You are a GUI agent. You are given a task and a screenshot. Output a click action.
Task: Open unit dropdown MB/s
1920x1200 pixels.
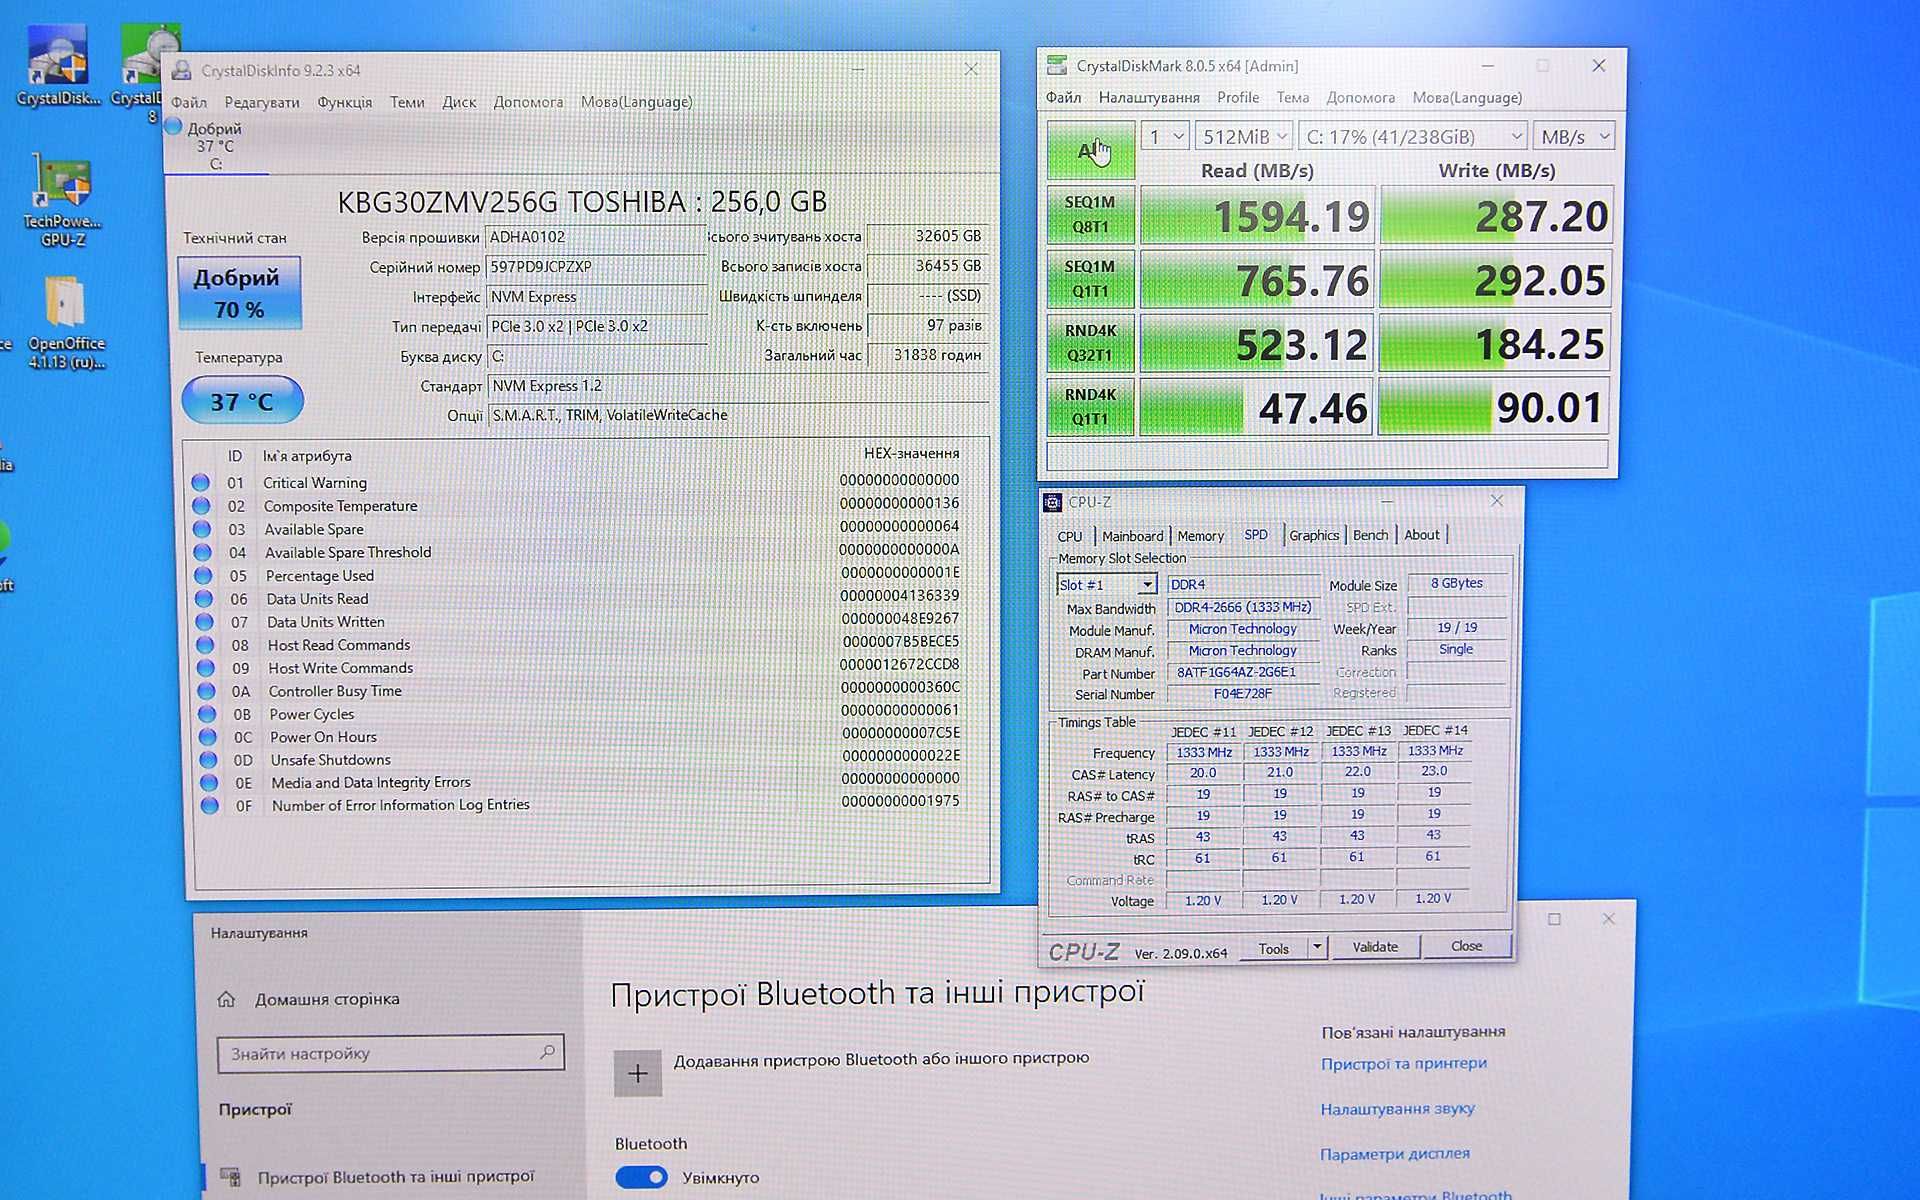click(1574, 136)
